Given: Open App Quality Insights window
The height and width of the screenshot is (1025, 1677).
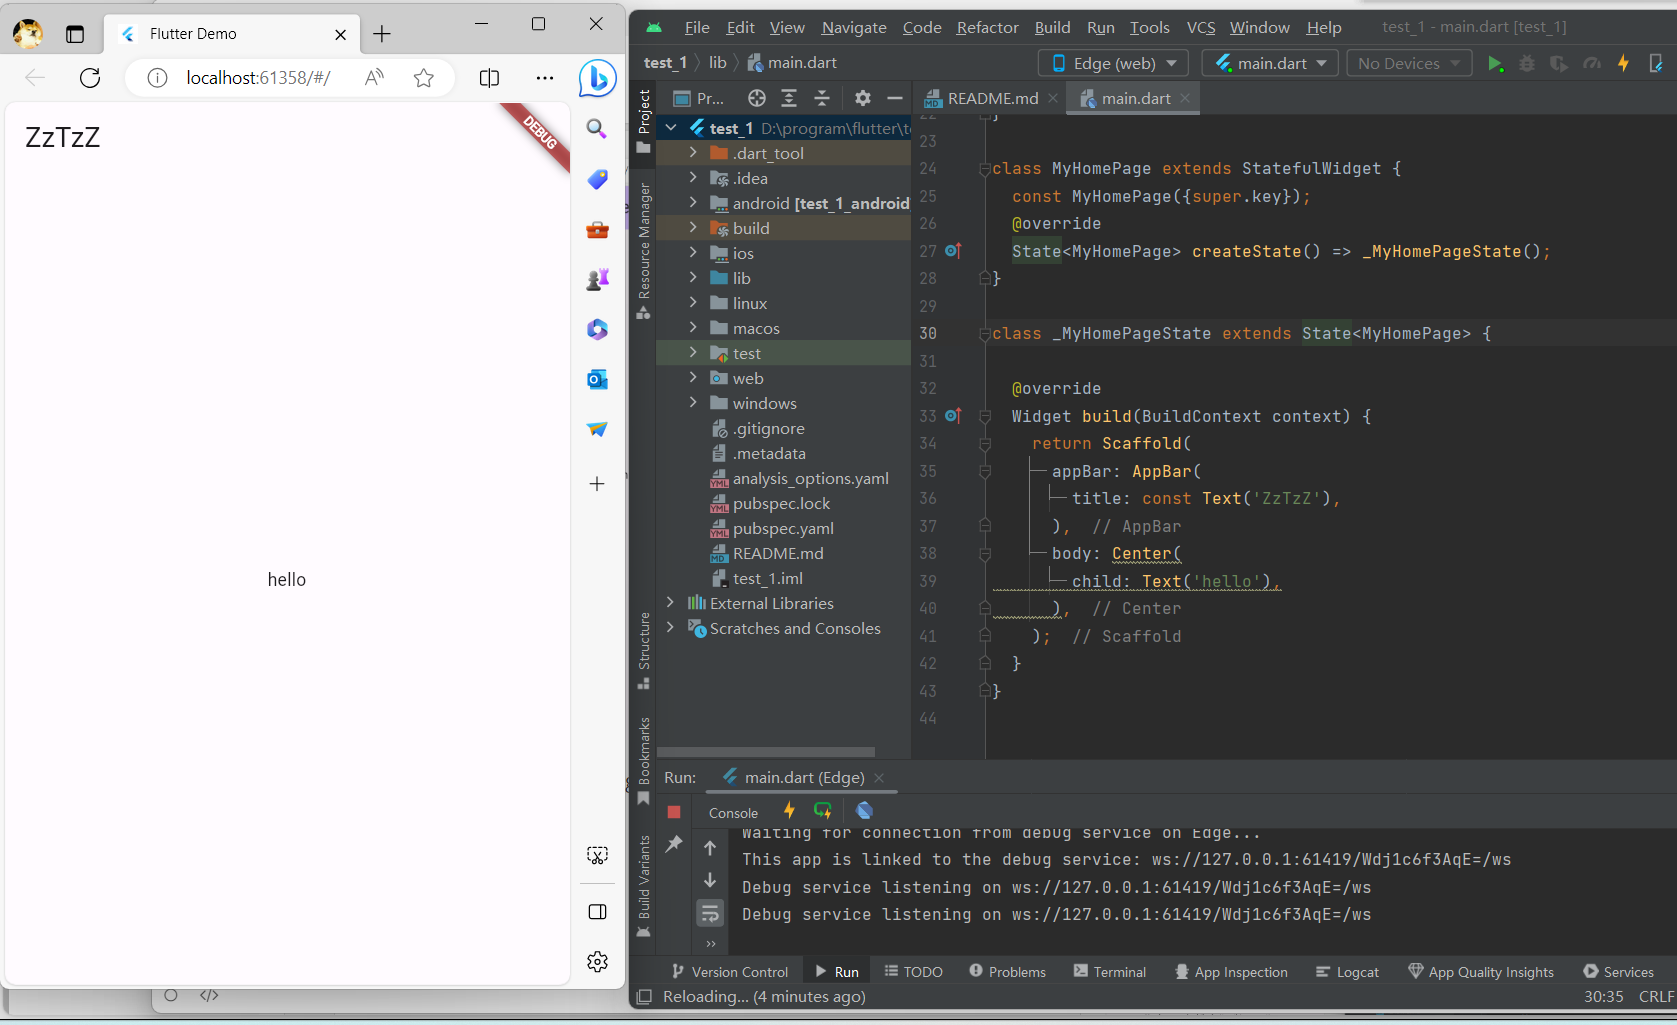Looking at the screenshot, I should click(1481, 972).
